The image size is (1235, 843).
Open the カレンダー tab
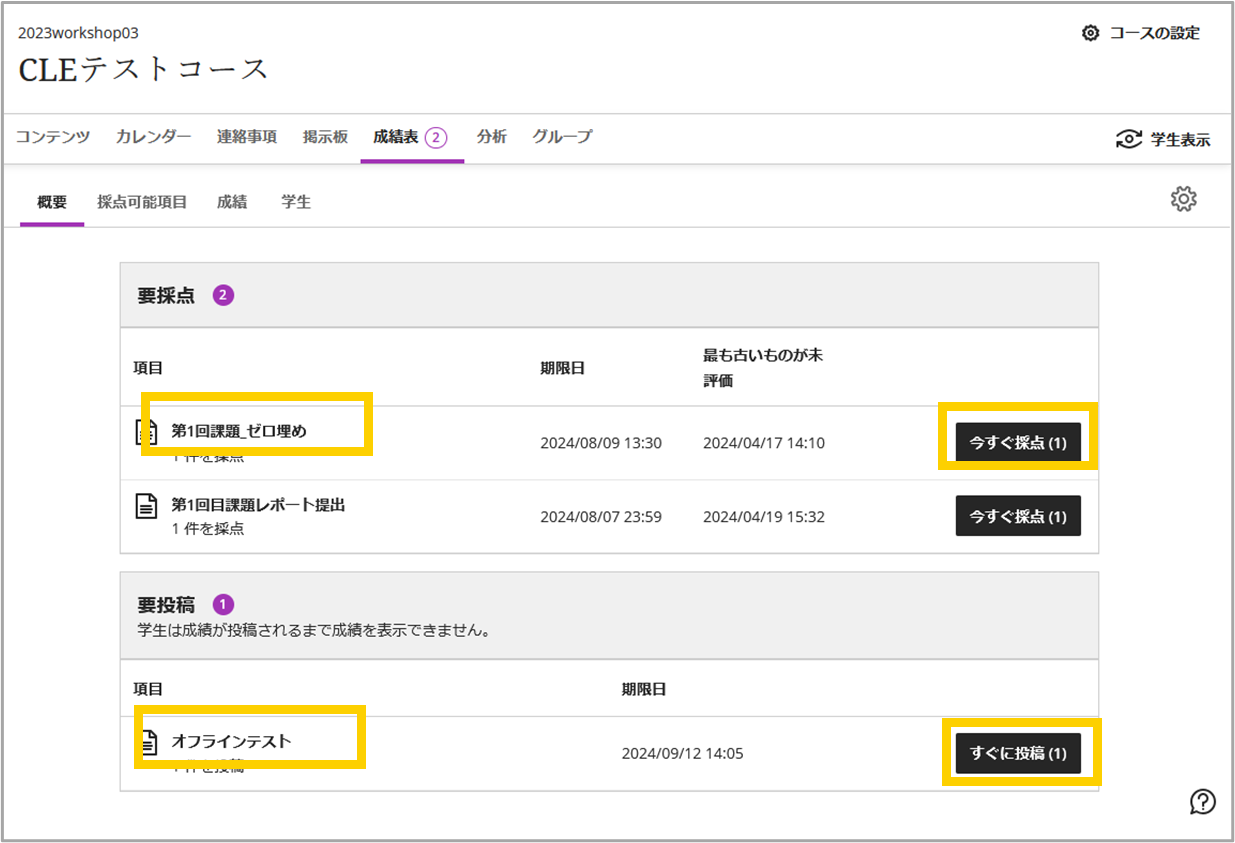coord(153,137)
